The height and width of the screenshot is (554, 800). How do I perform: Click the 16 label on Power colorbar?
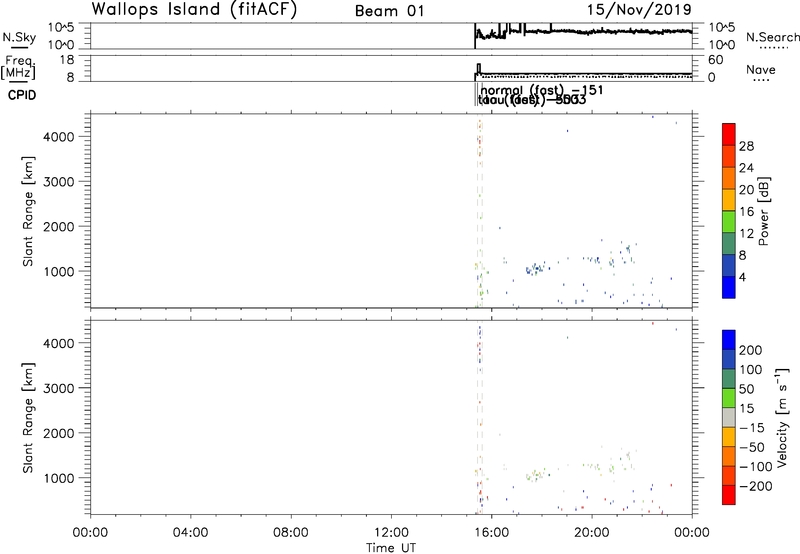(x=746, y=212)
